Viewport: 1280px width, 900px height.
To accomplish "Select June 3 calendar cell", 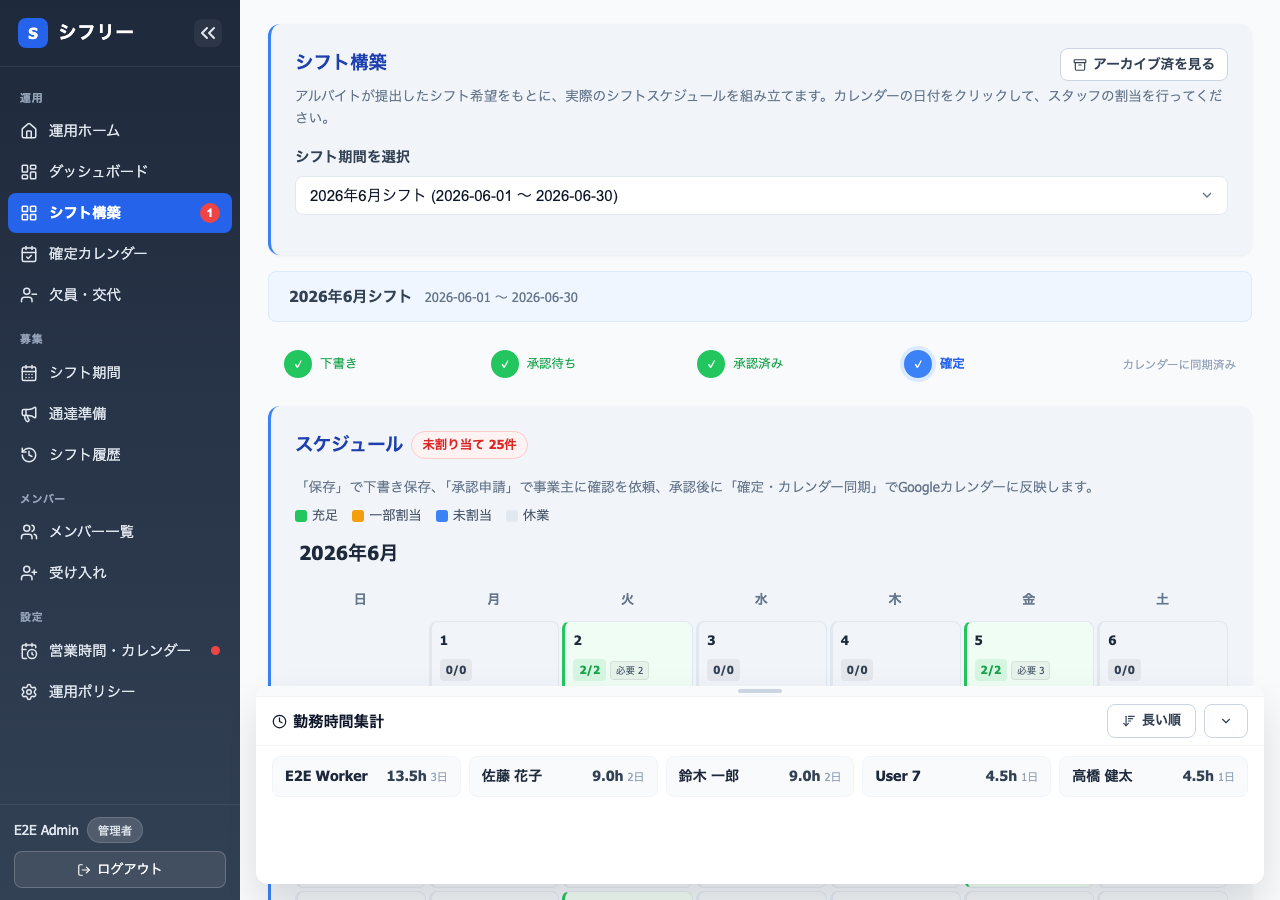I will 762,654.
